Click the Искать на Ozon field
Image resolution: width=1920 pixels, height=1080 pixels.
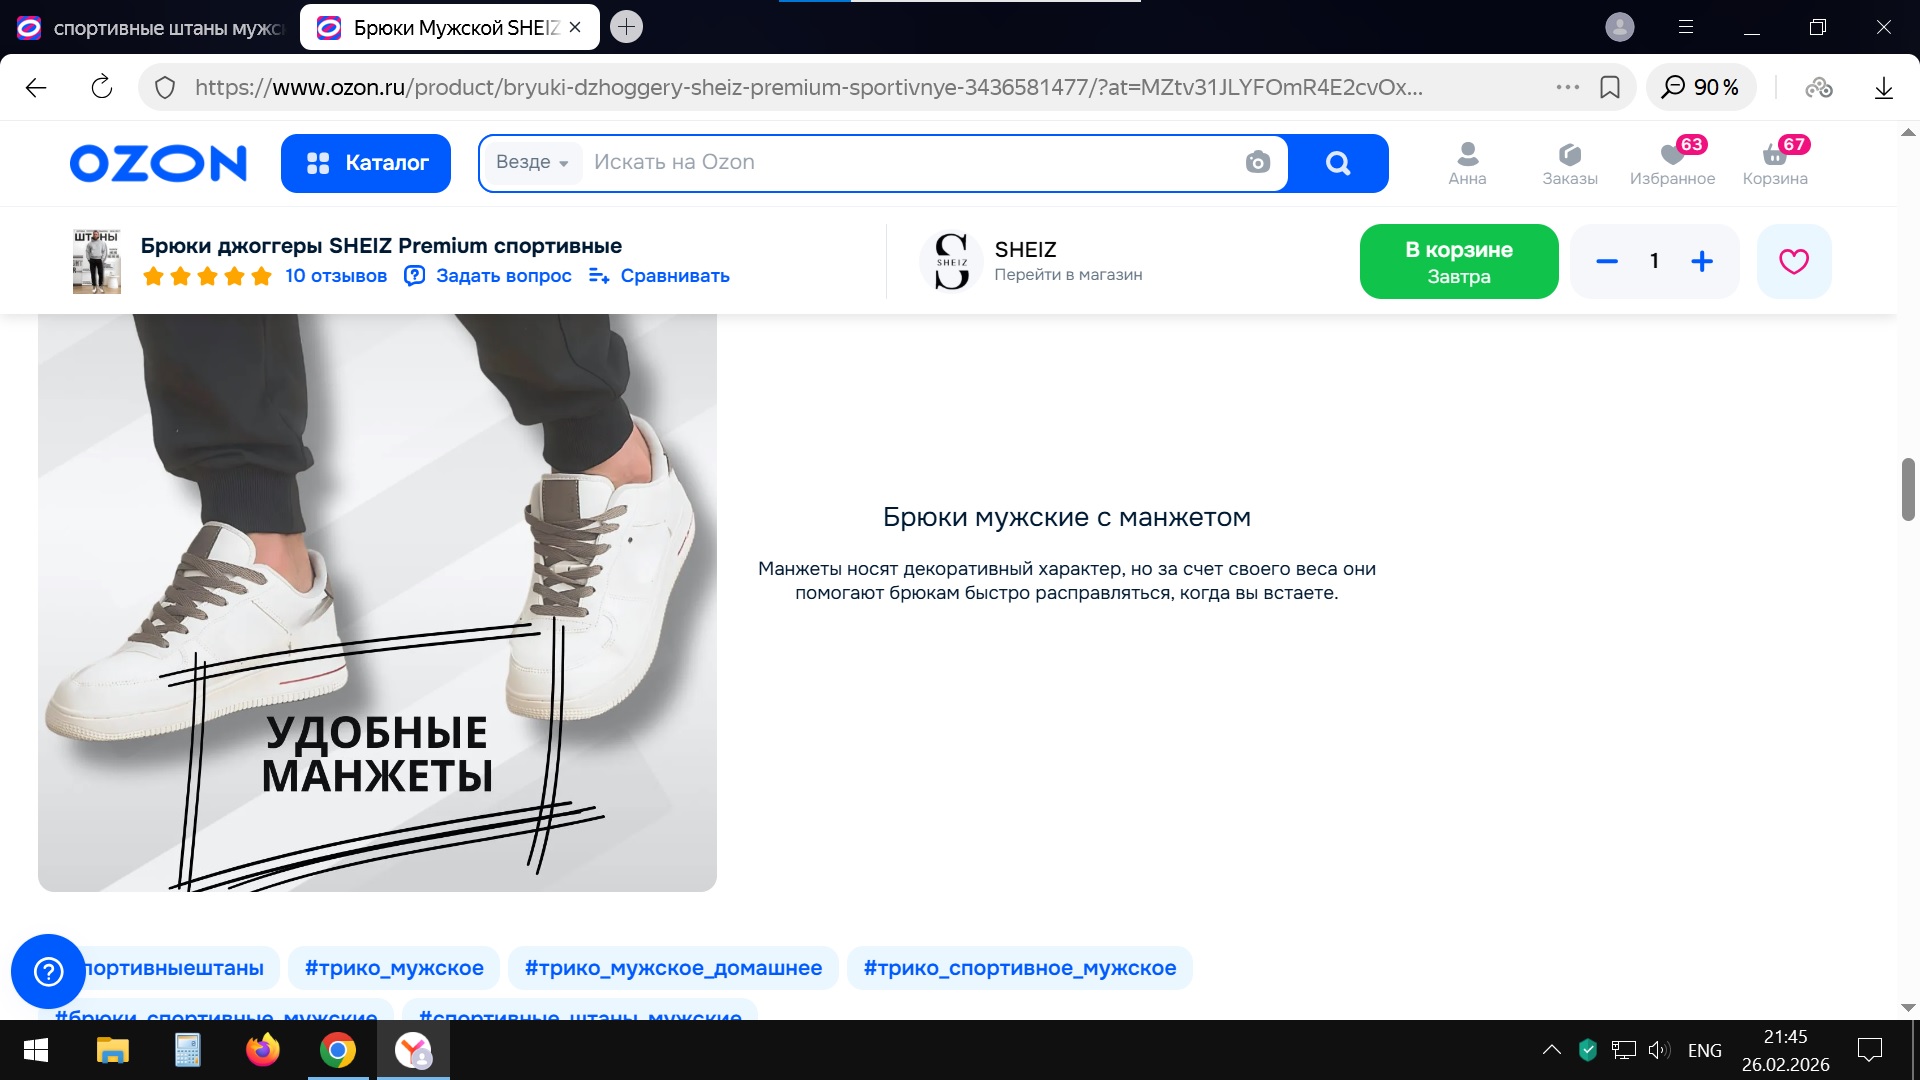pos(900,163)
